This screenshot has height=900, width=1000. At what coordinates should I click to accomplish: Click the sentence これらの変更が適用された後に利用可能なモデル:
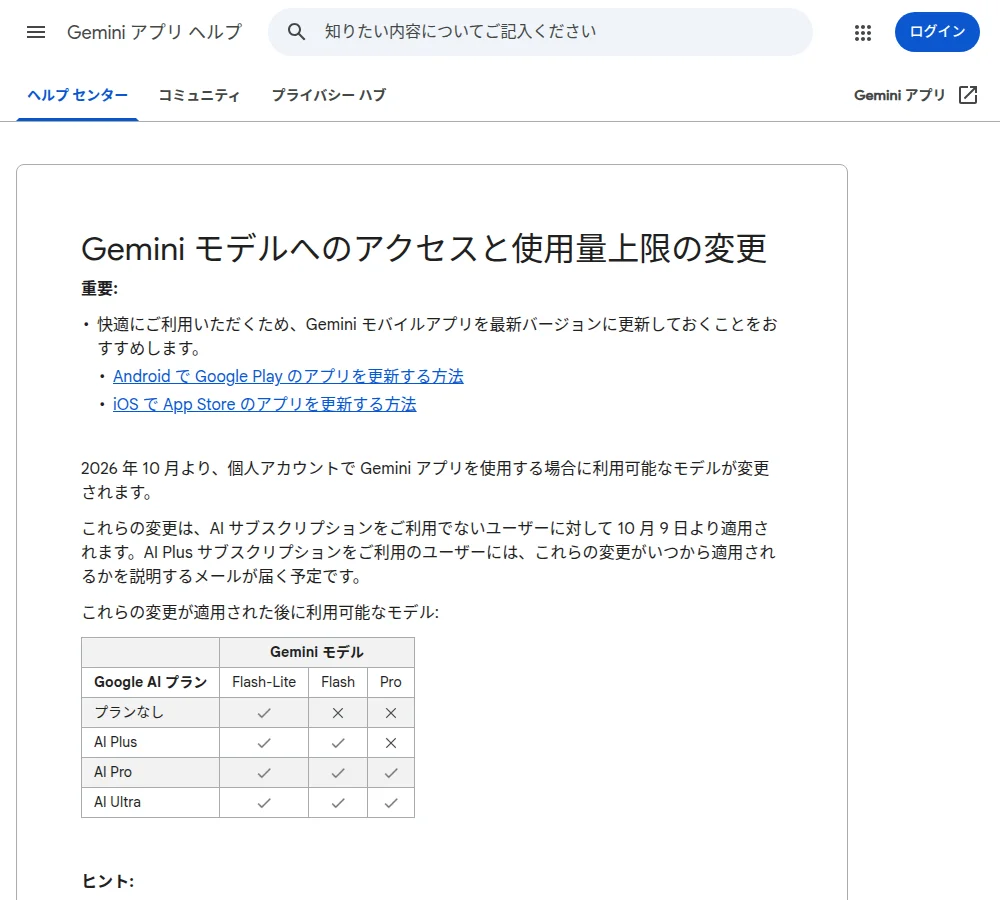pos(260,612)
